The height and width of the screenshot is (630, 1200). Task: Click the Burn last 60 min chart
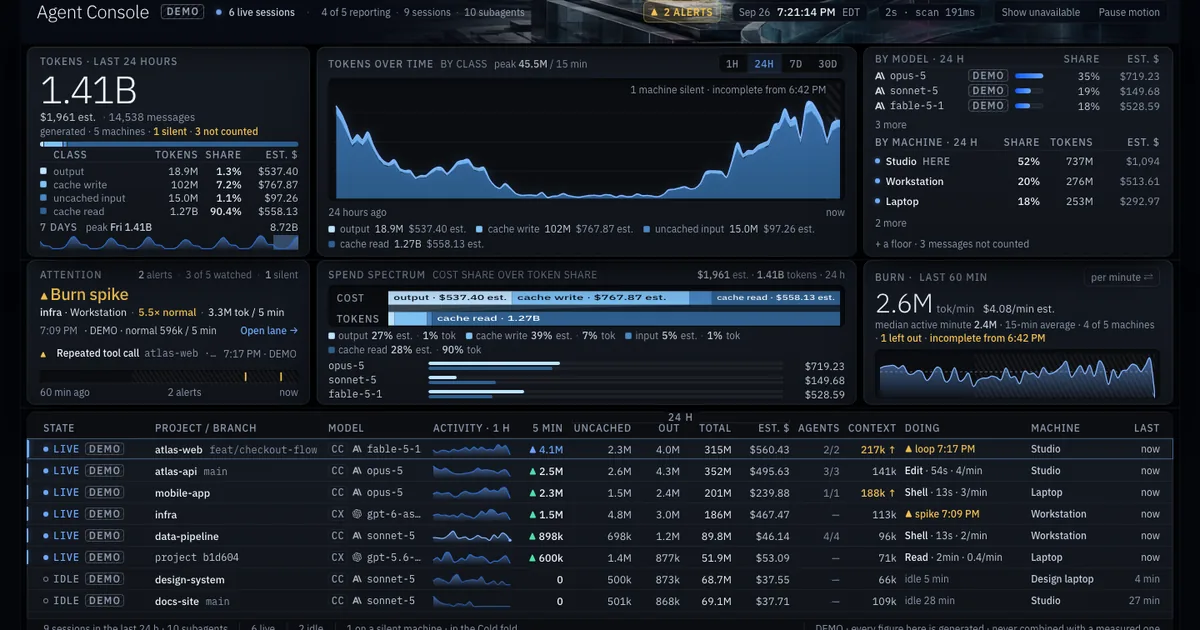coord(1016,374)
